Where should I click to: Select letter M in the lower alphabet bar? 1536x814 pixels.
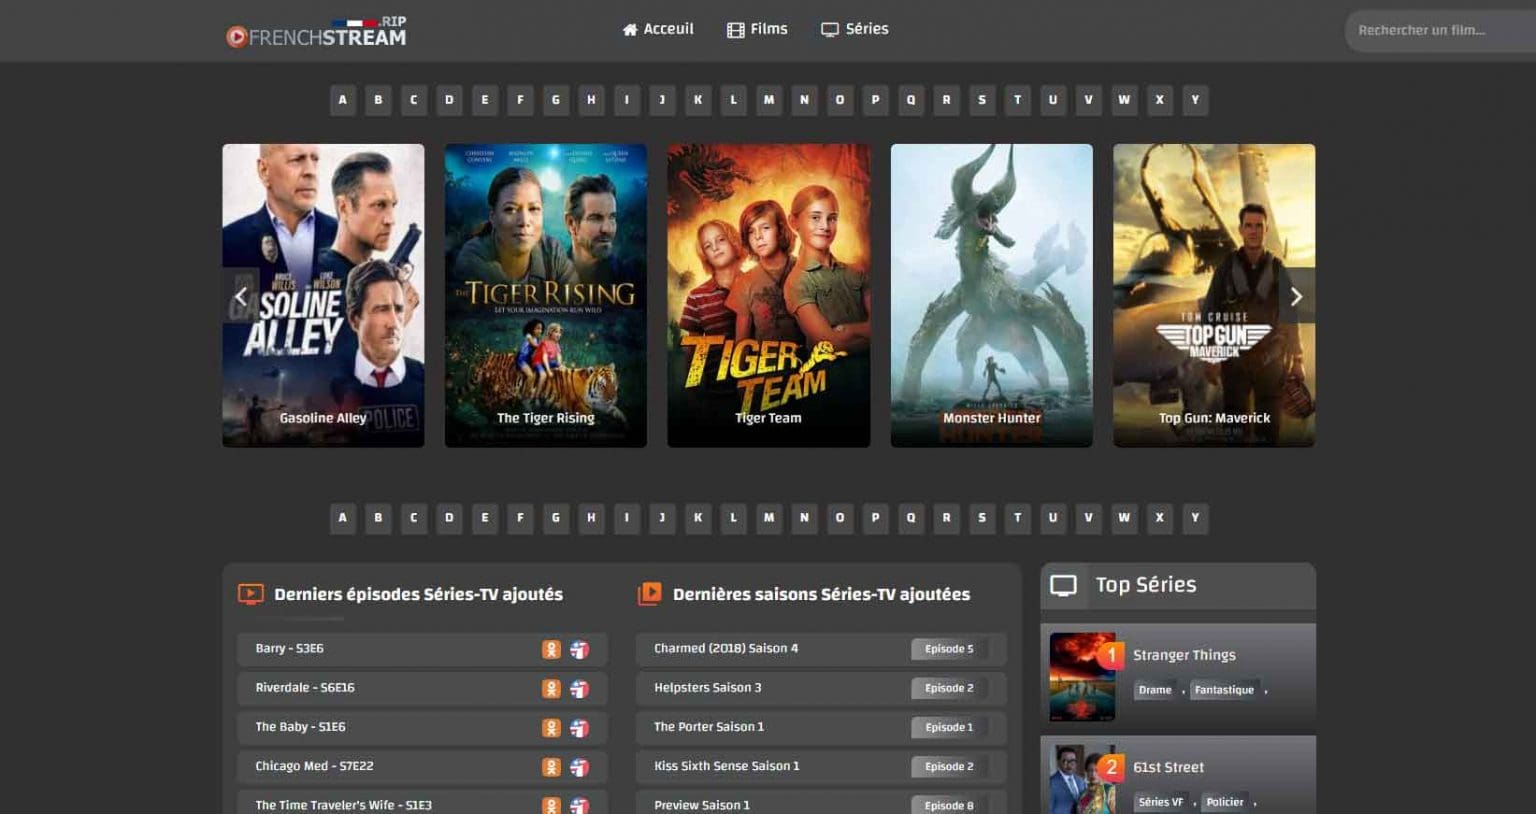pyautogui.click(x=769, y=518)
